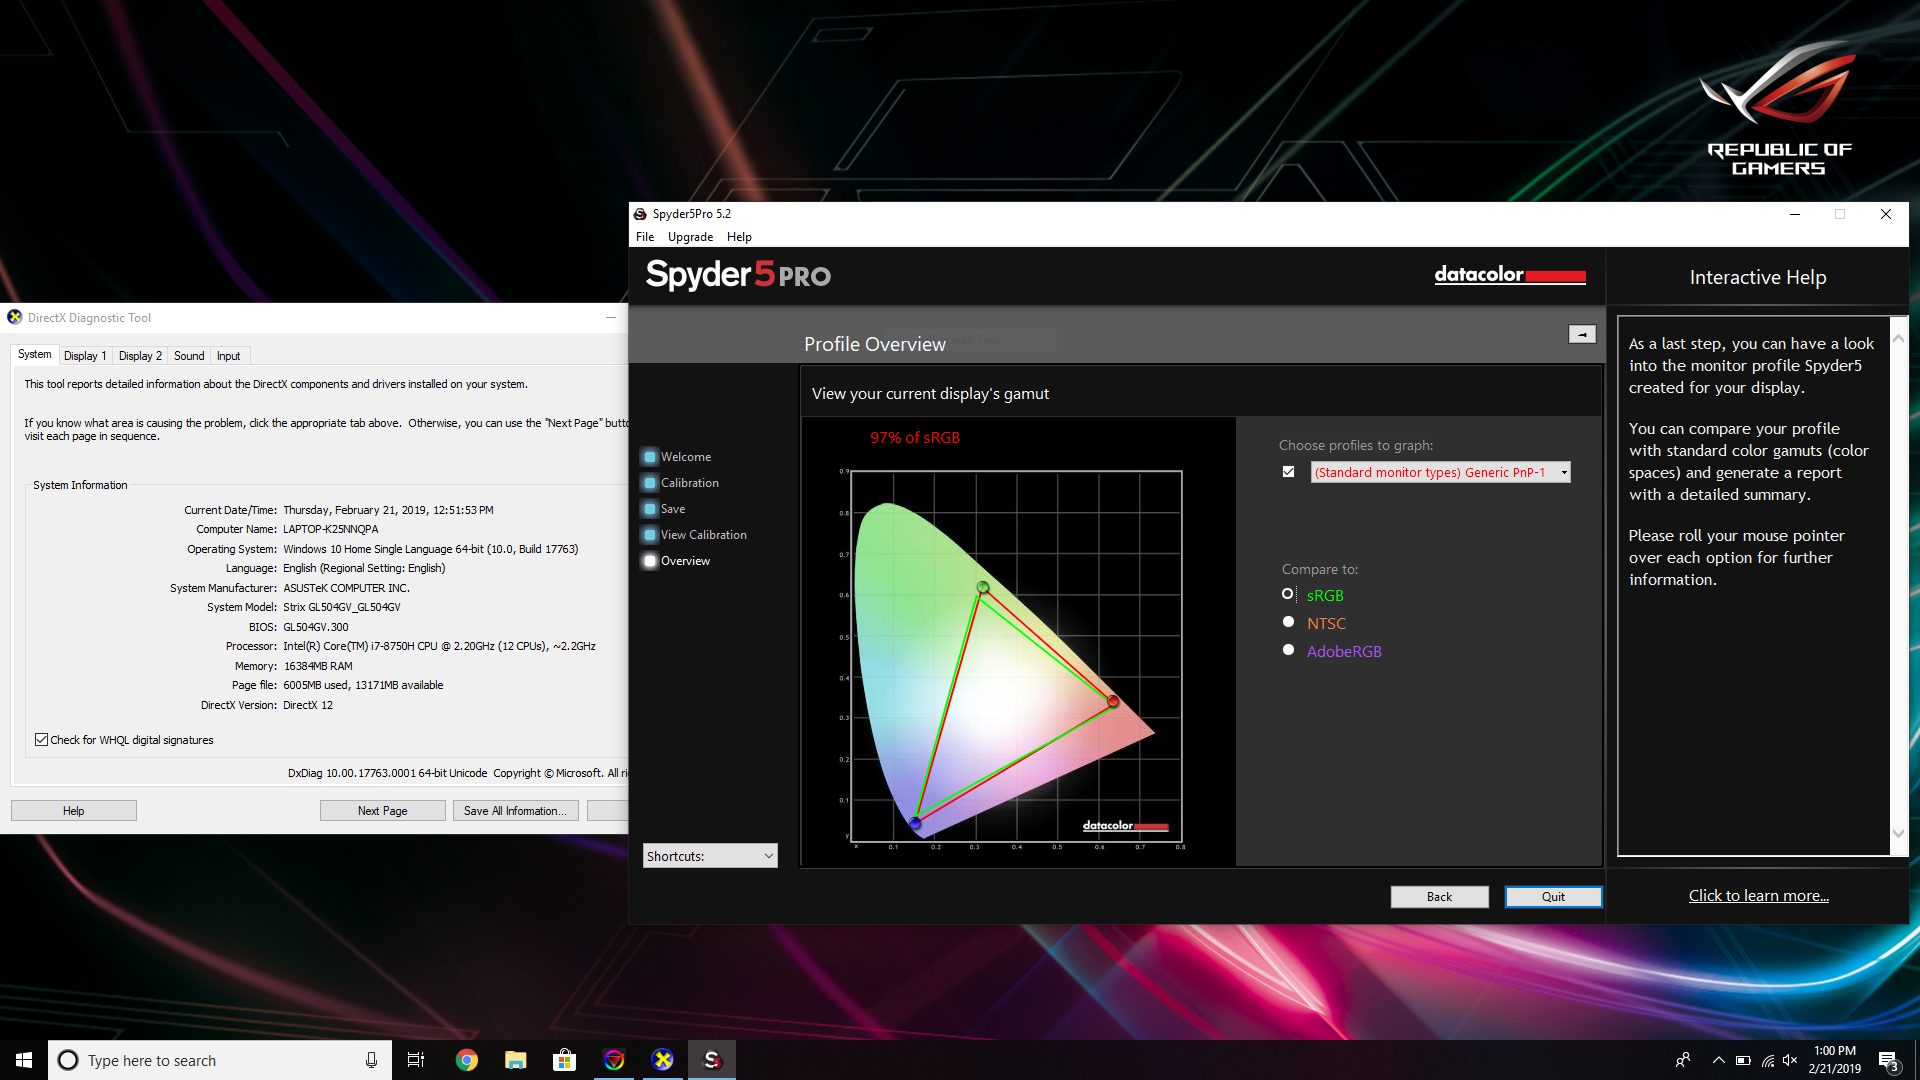Click the Interactive Help scroll down arrow
This screenshot has width=1920, height=1080.
click(1898, 833)
